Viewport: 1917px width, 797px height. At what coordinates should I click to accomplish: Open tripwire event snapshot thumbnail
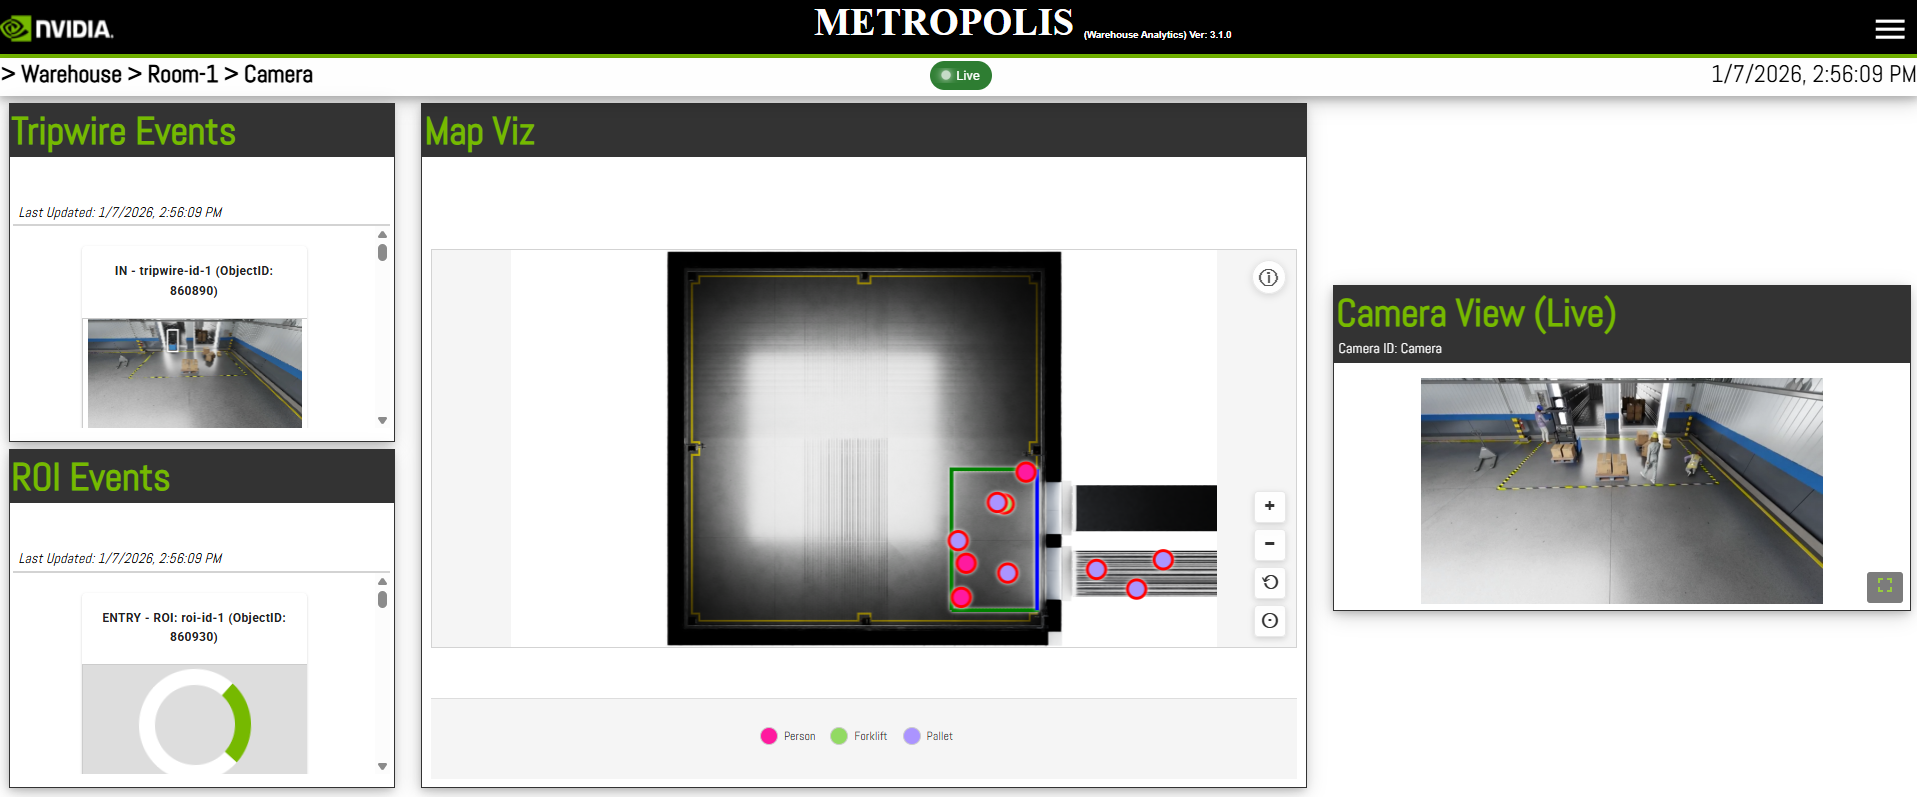coord(194,373)
